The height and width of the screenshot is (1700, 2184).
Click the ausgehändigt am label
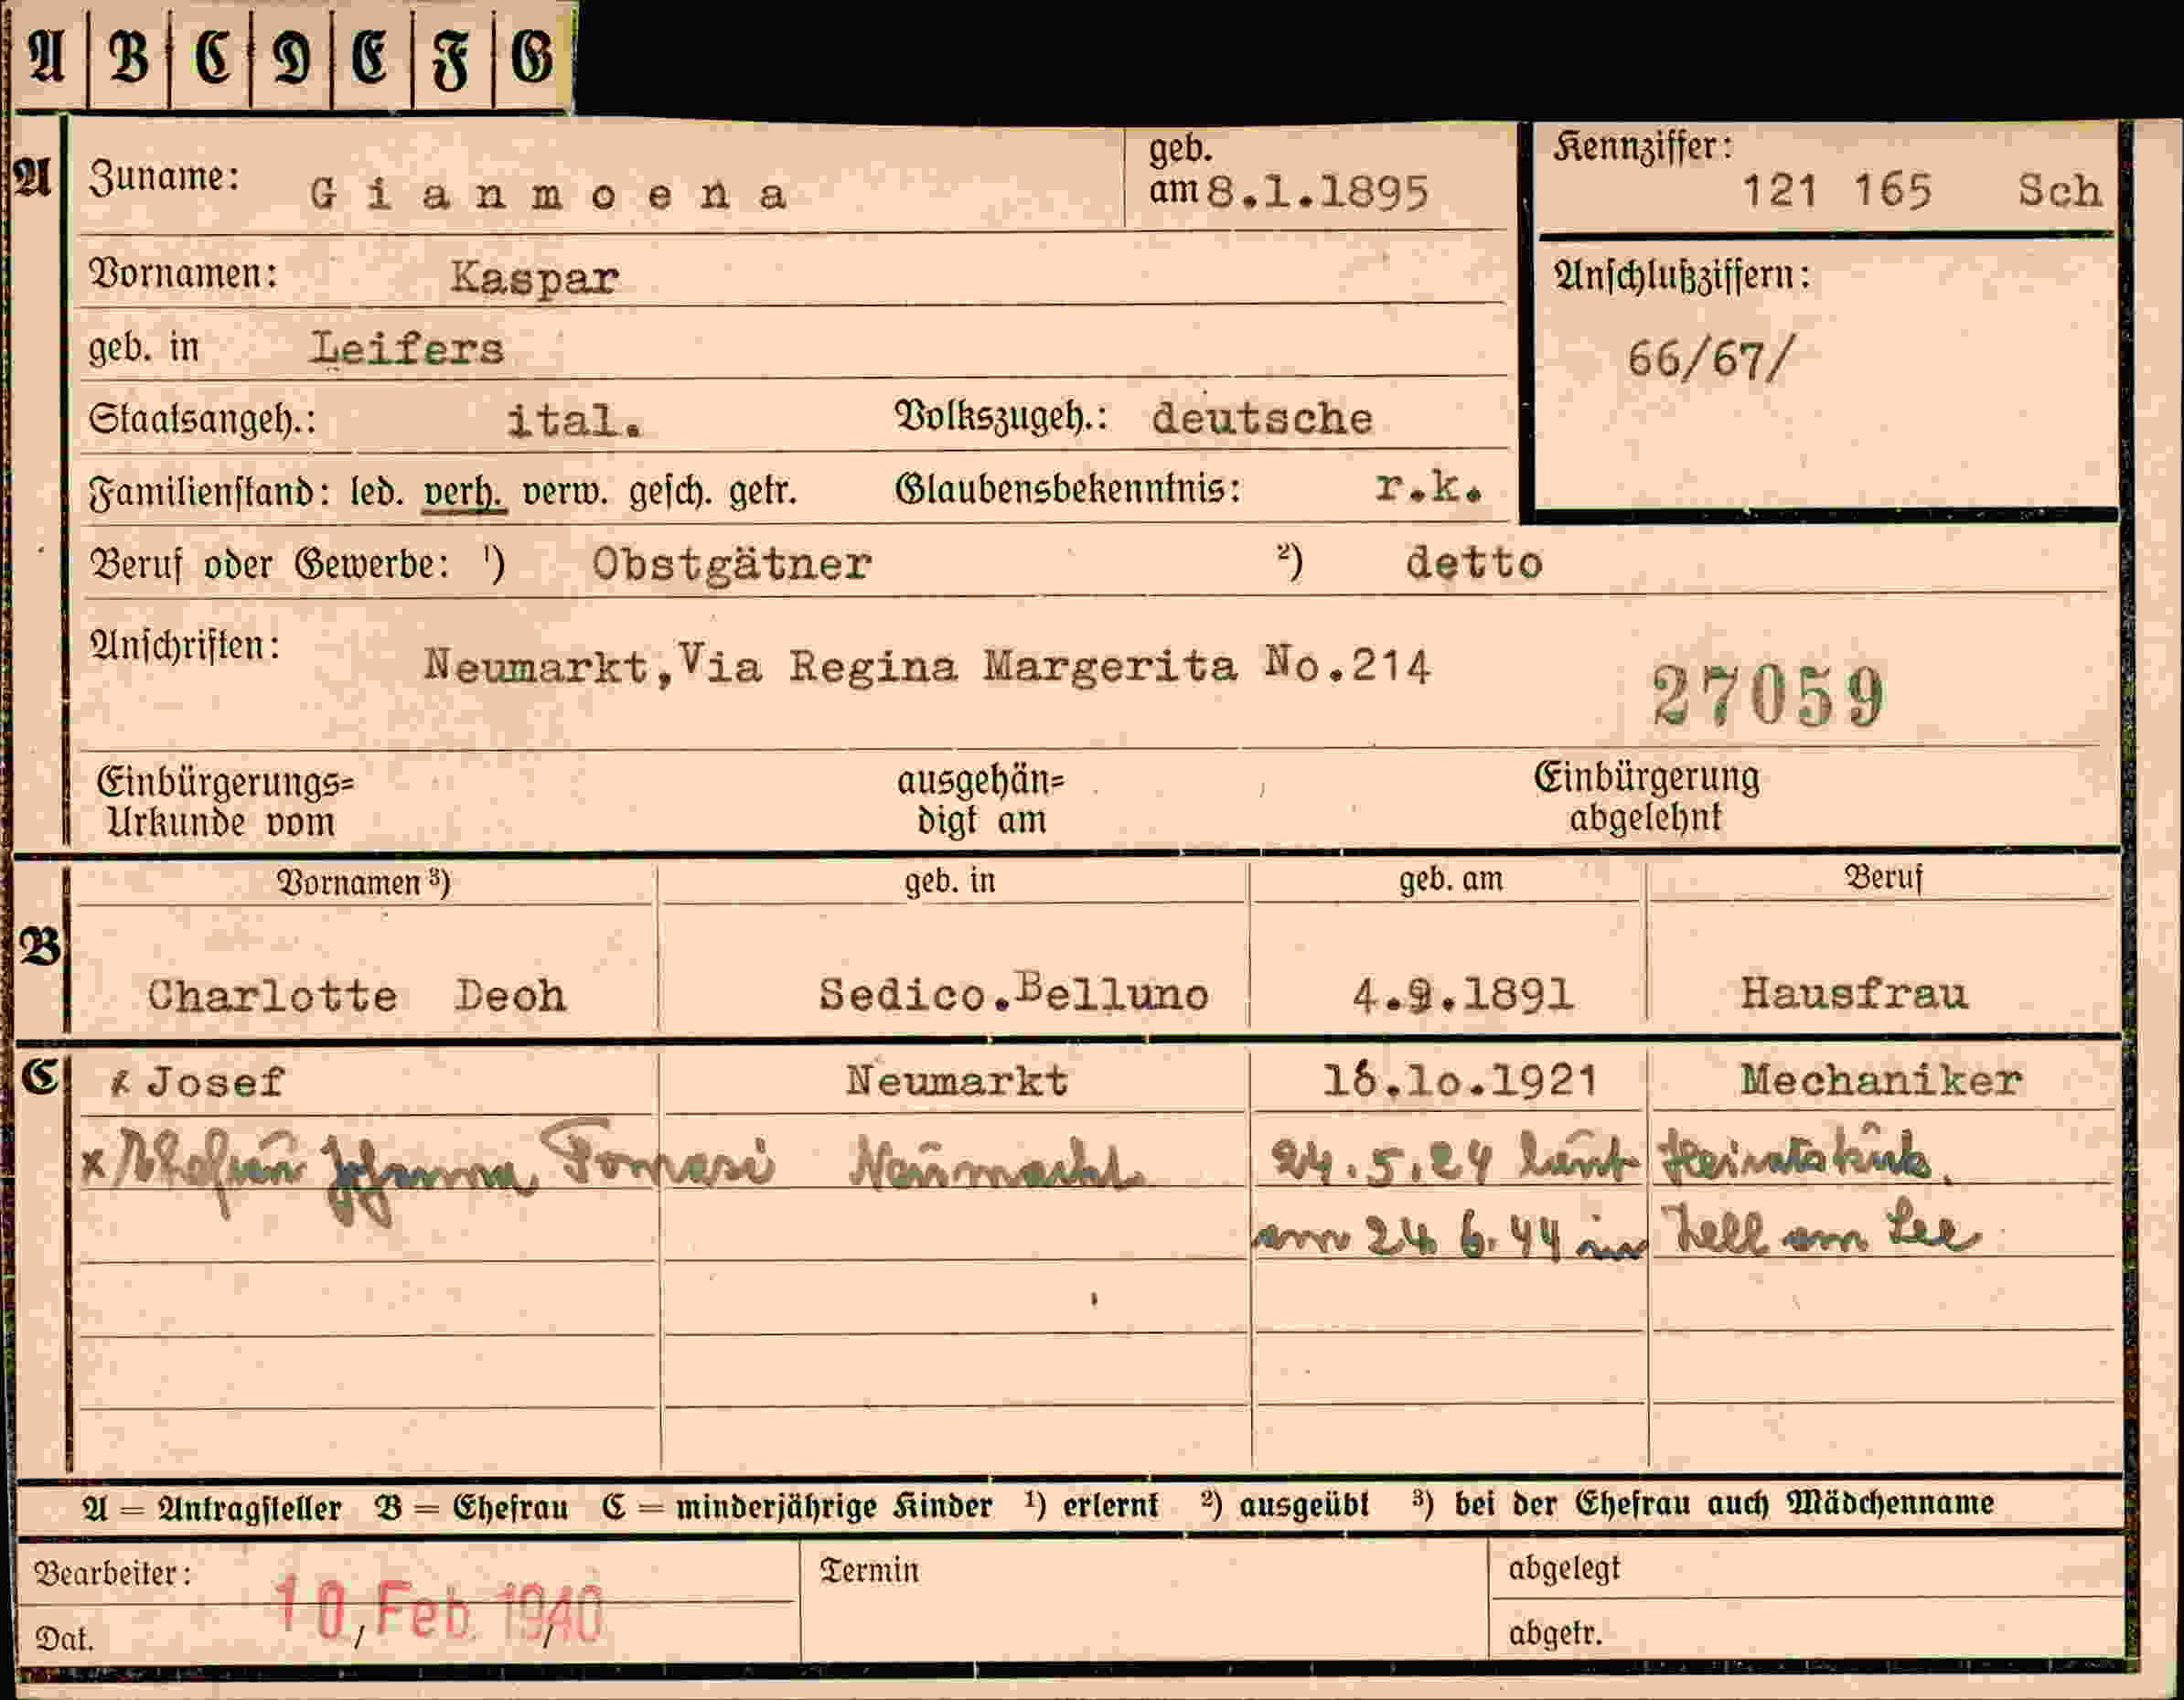click(x=980, y=800)
